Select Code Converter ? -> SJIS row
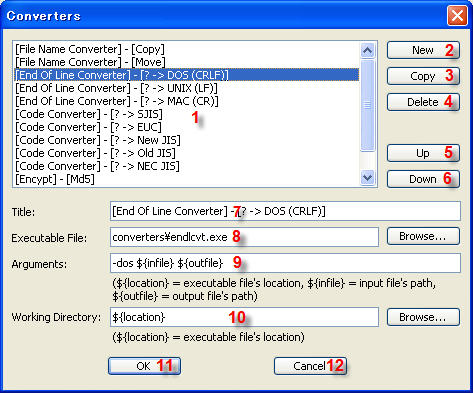 click(187, 114)
